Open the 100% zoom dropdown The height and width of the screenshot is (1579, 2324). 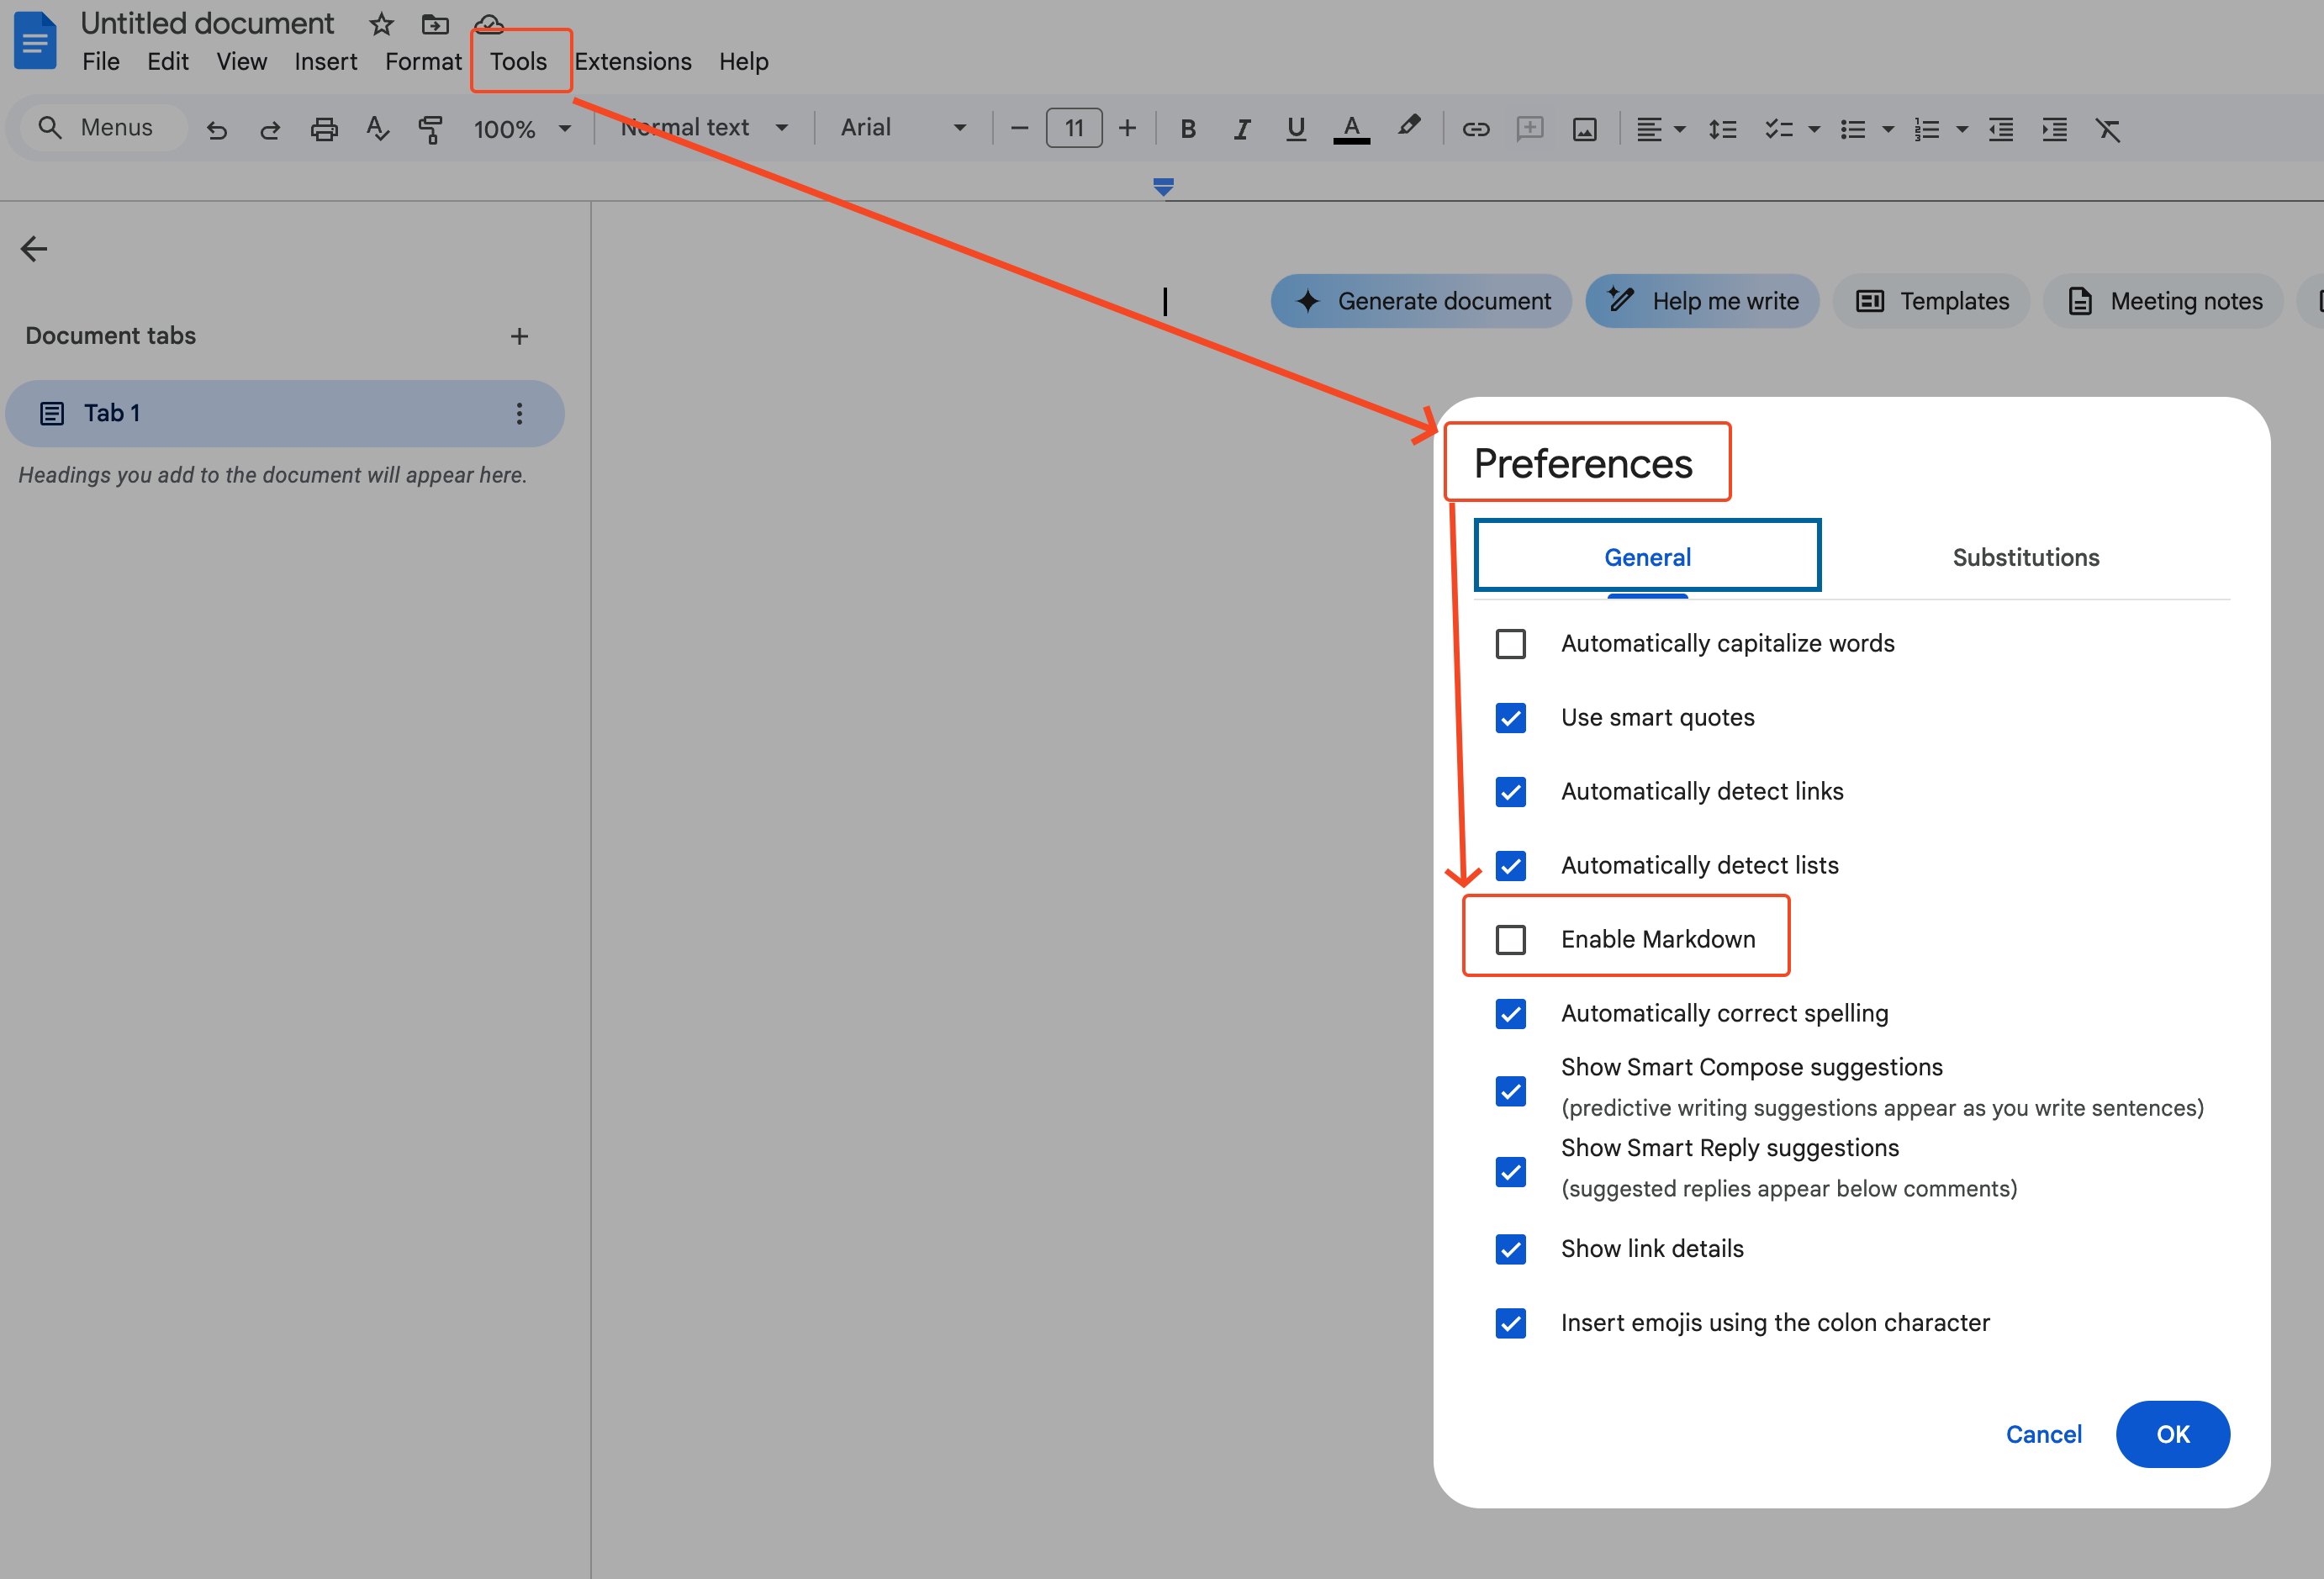coord(521,129)
